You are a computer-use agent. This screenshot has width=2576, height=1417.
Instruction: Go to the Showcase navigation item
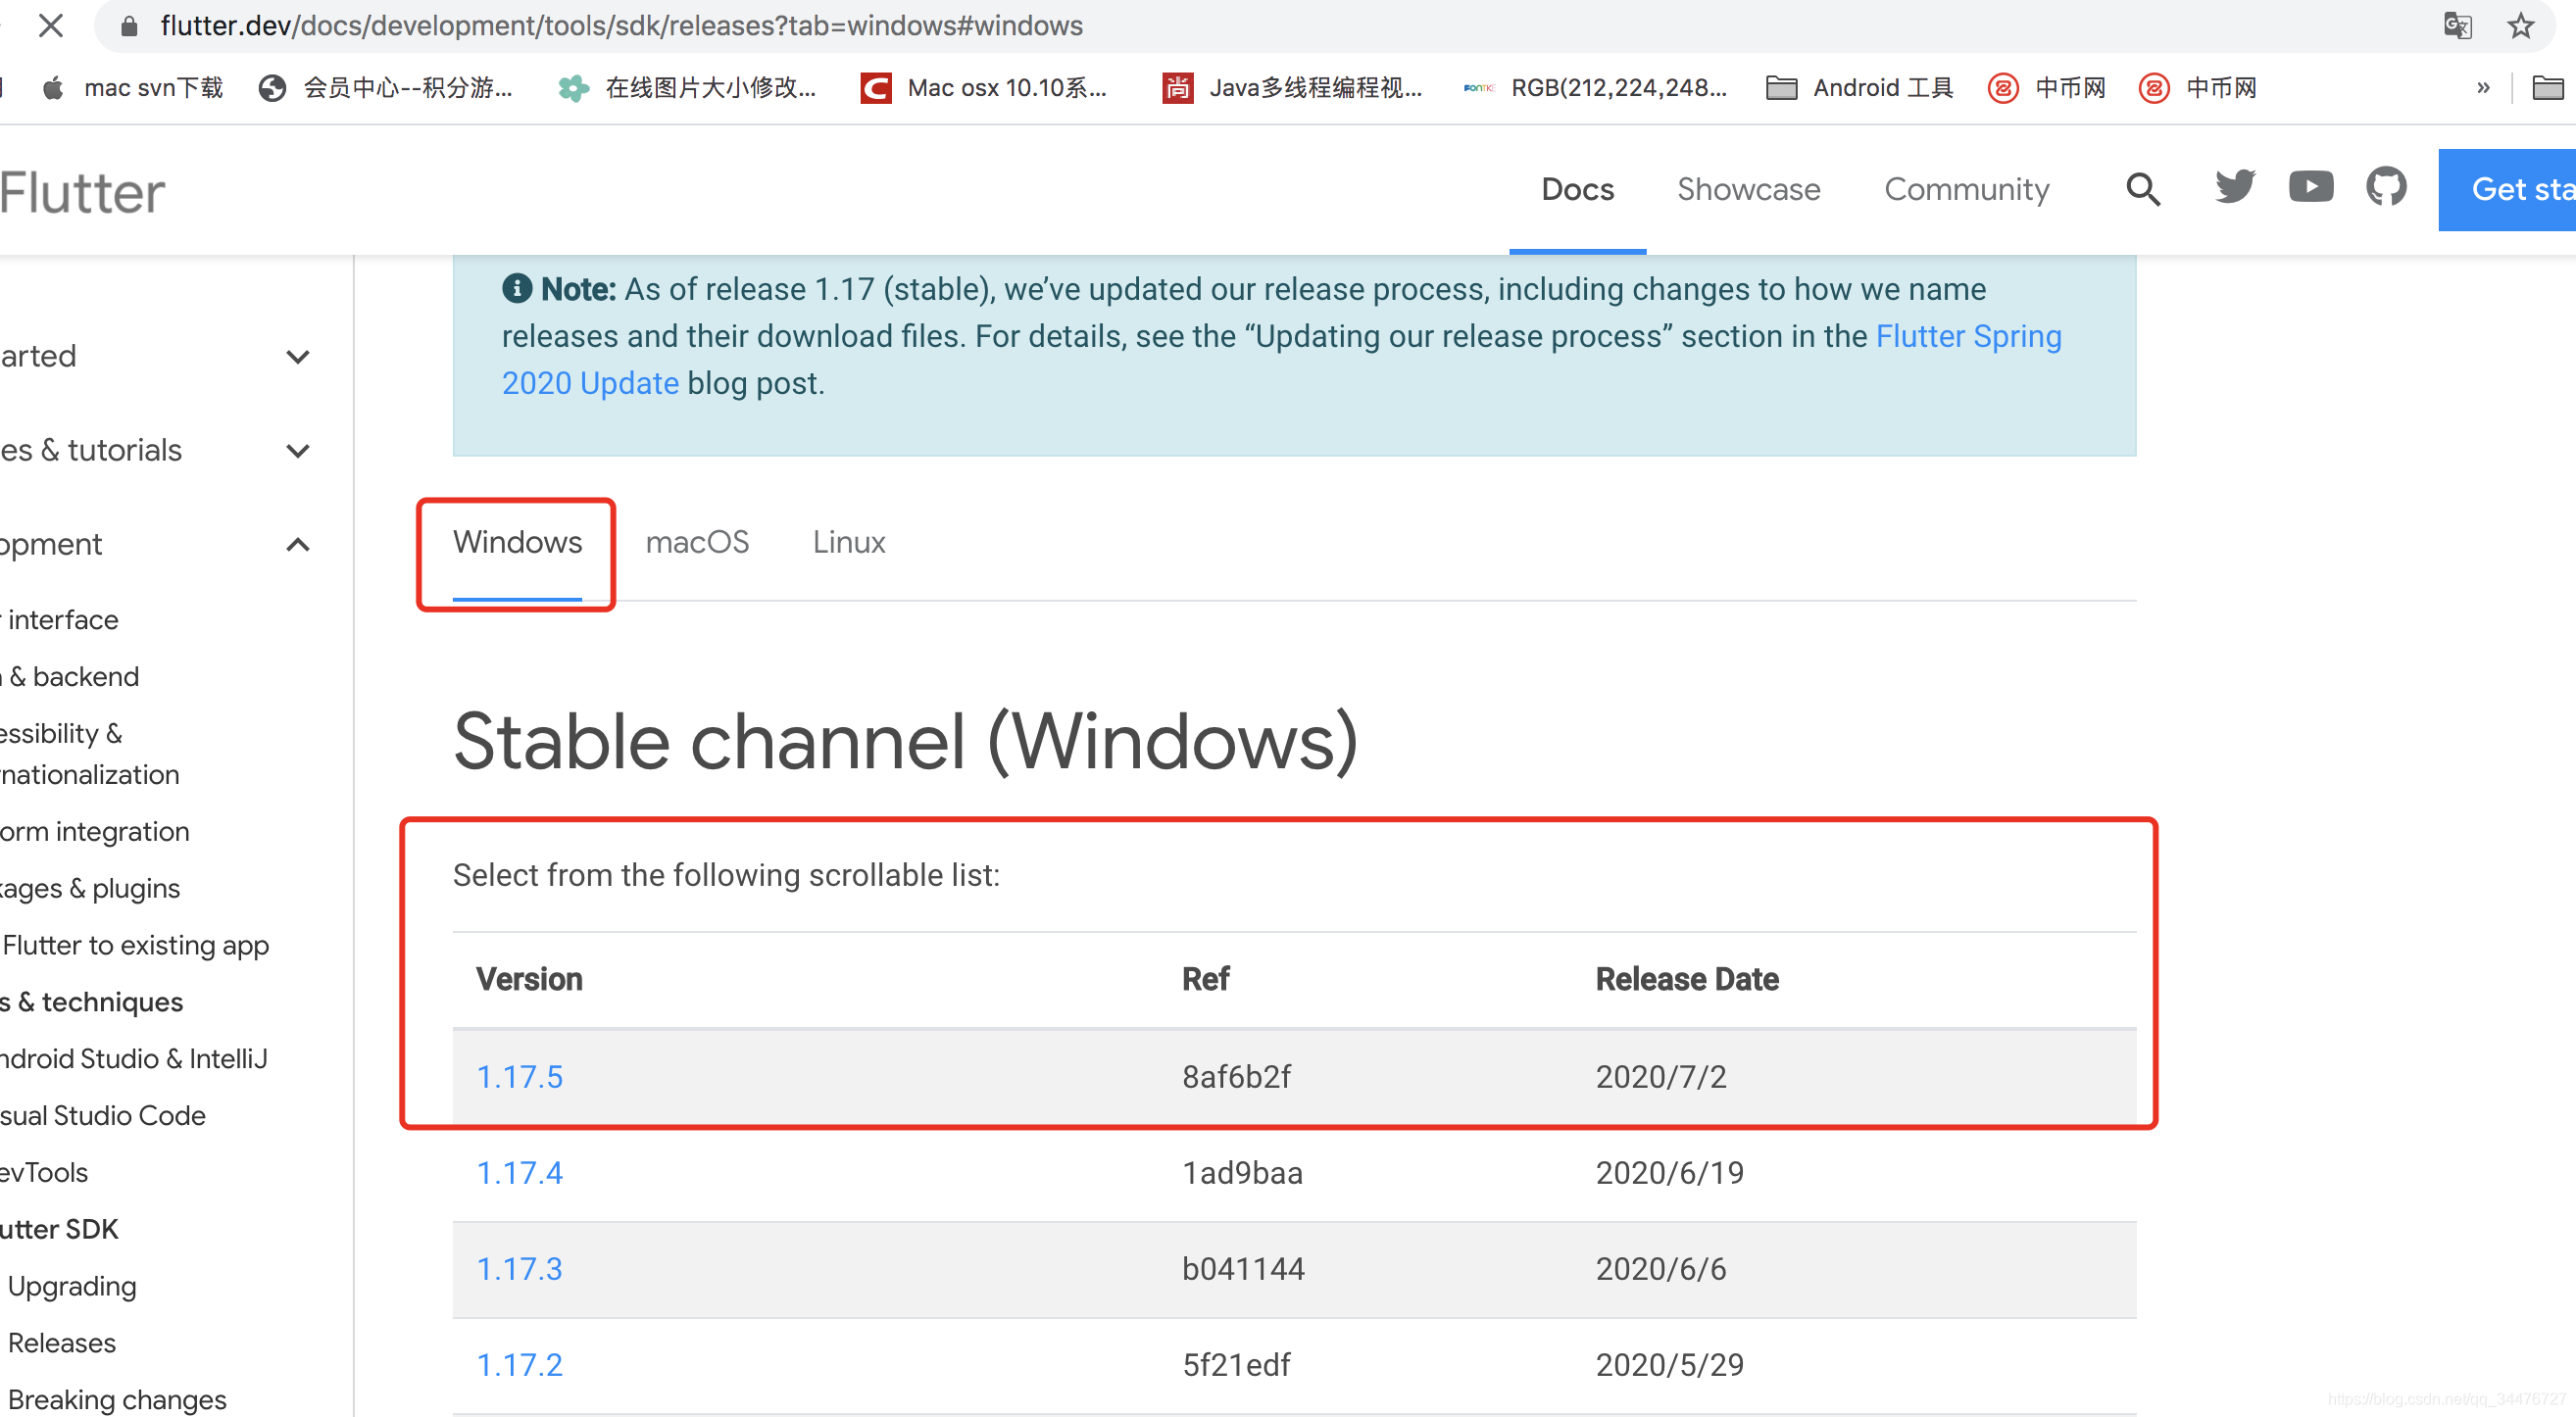click(1748, 189)
